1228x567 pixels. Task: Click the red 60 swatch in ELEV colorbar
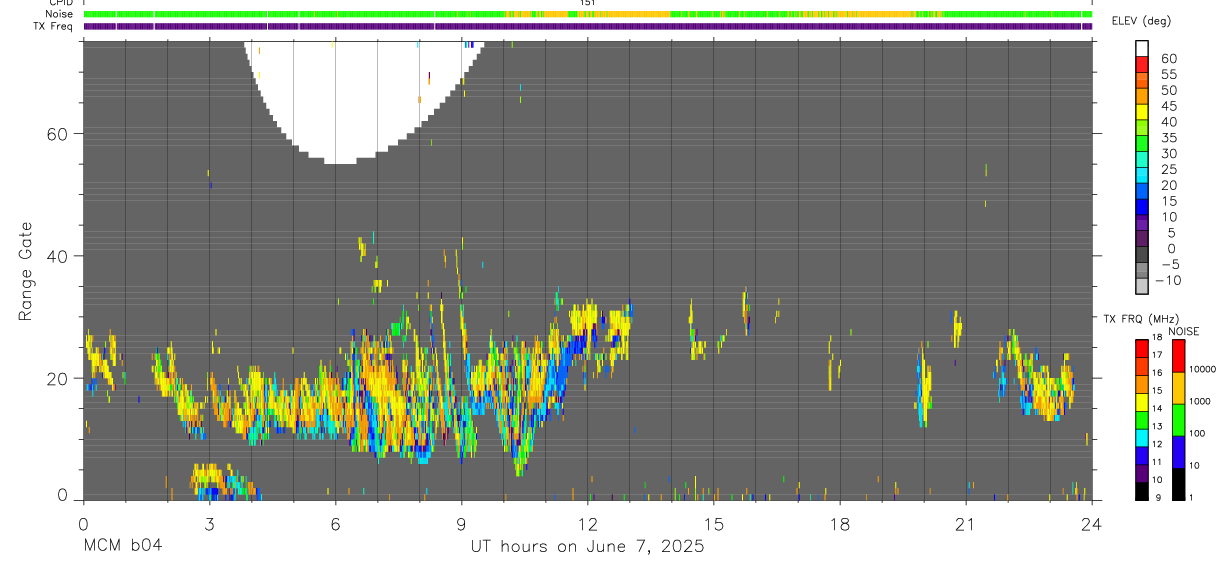tap(1142, 65)
